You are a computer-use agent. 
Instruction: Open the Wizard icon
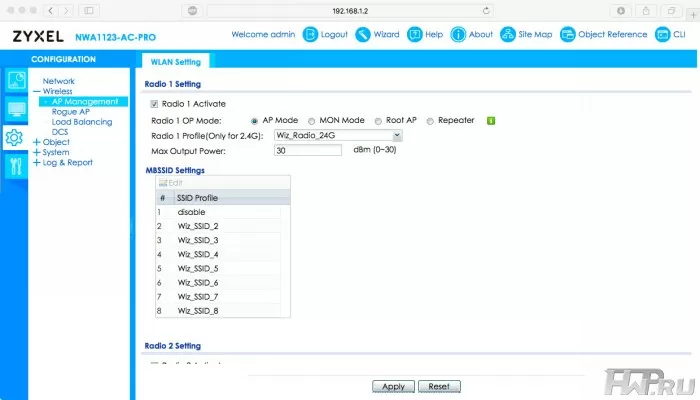pyautogui.click(x=362, y=34)
